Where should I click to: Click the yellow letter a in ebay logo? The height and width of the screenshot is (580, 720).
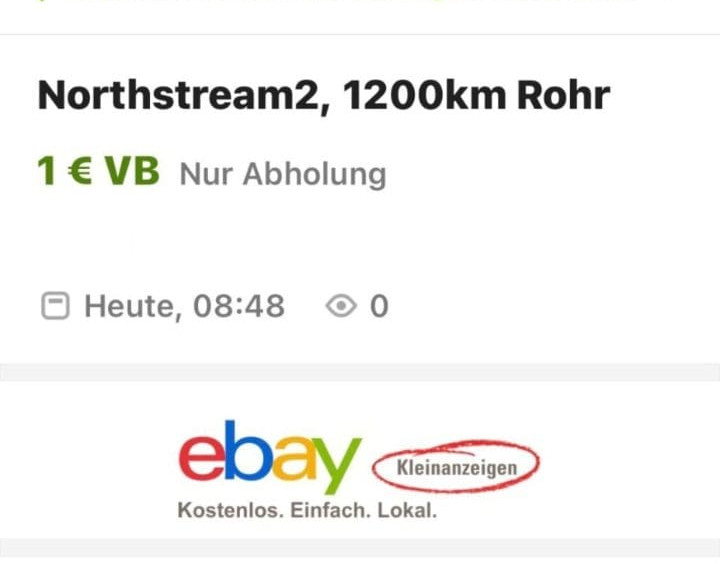pyautogui.click(x=294, y=458)
